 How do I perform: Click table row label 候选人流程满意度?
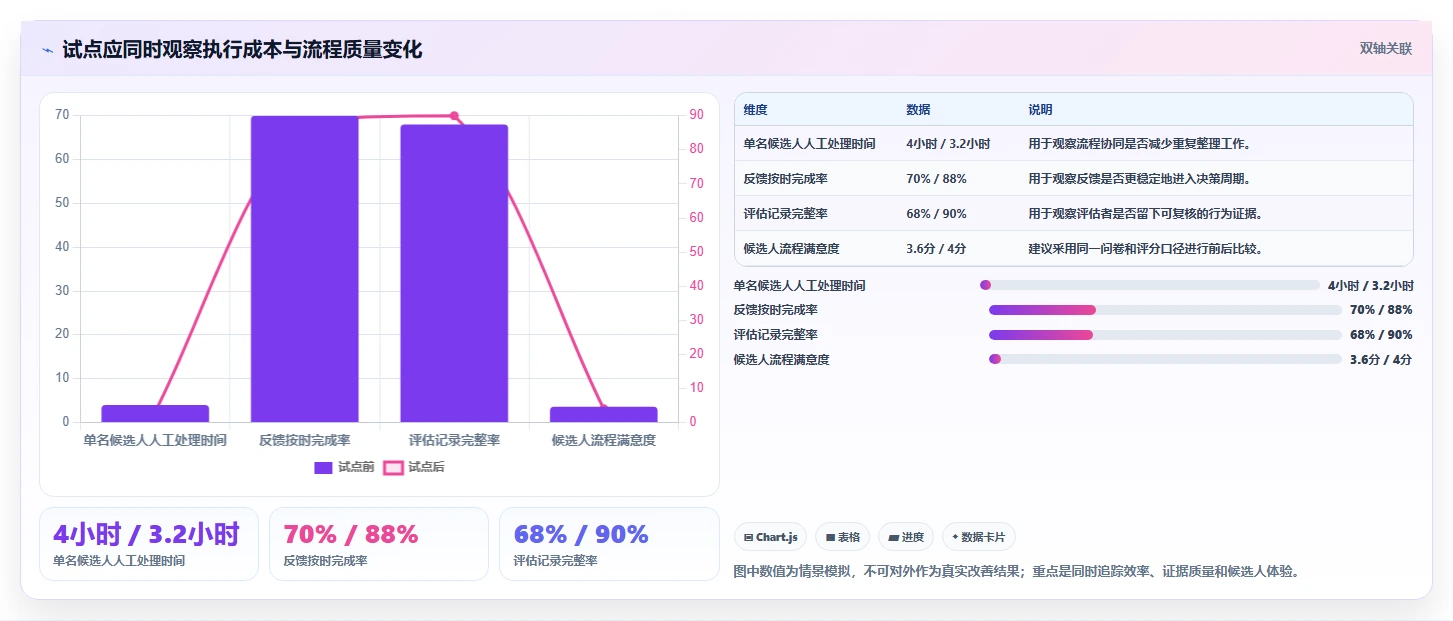(791, 249)
